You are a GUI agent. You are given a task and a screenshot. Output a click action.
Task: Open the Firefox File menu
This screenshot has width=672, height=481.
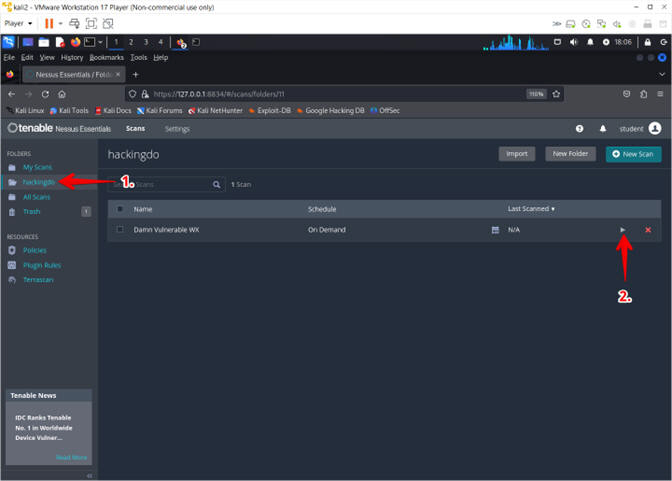(9, 57)
